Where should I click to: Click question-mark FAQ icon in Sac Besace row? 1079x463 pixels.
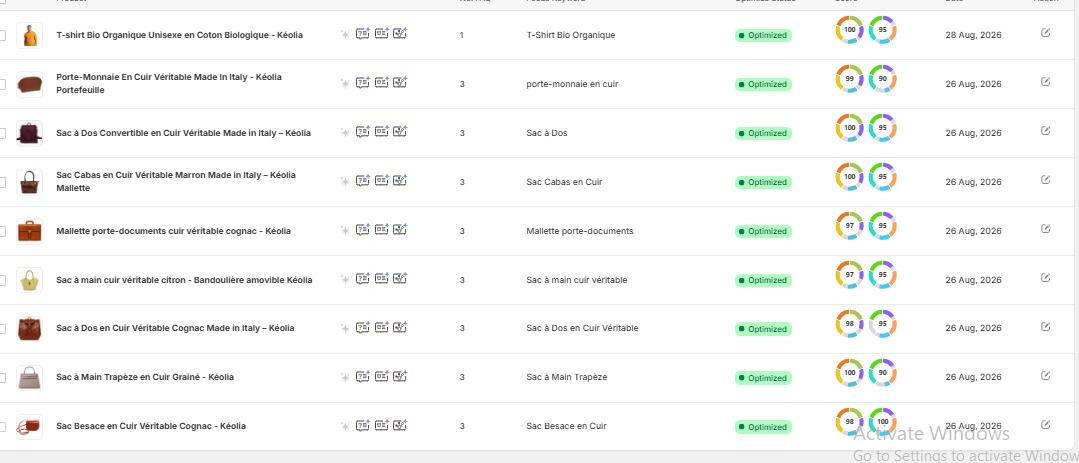click(x=363, y=425)
